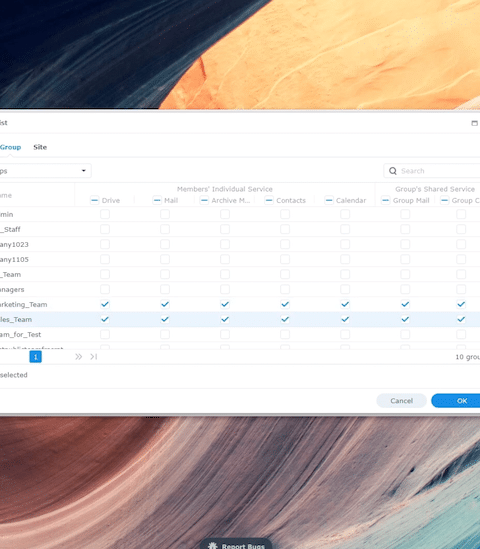Select the Marketing_Team row name
The height and width of the screenshot is (549, 480).
point(23,304)
